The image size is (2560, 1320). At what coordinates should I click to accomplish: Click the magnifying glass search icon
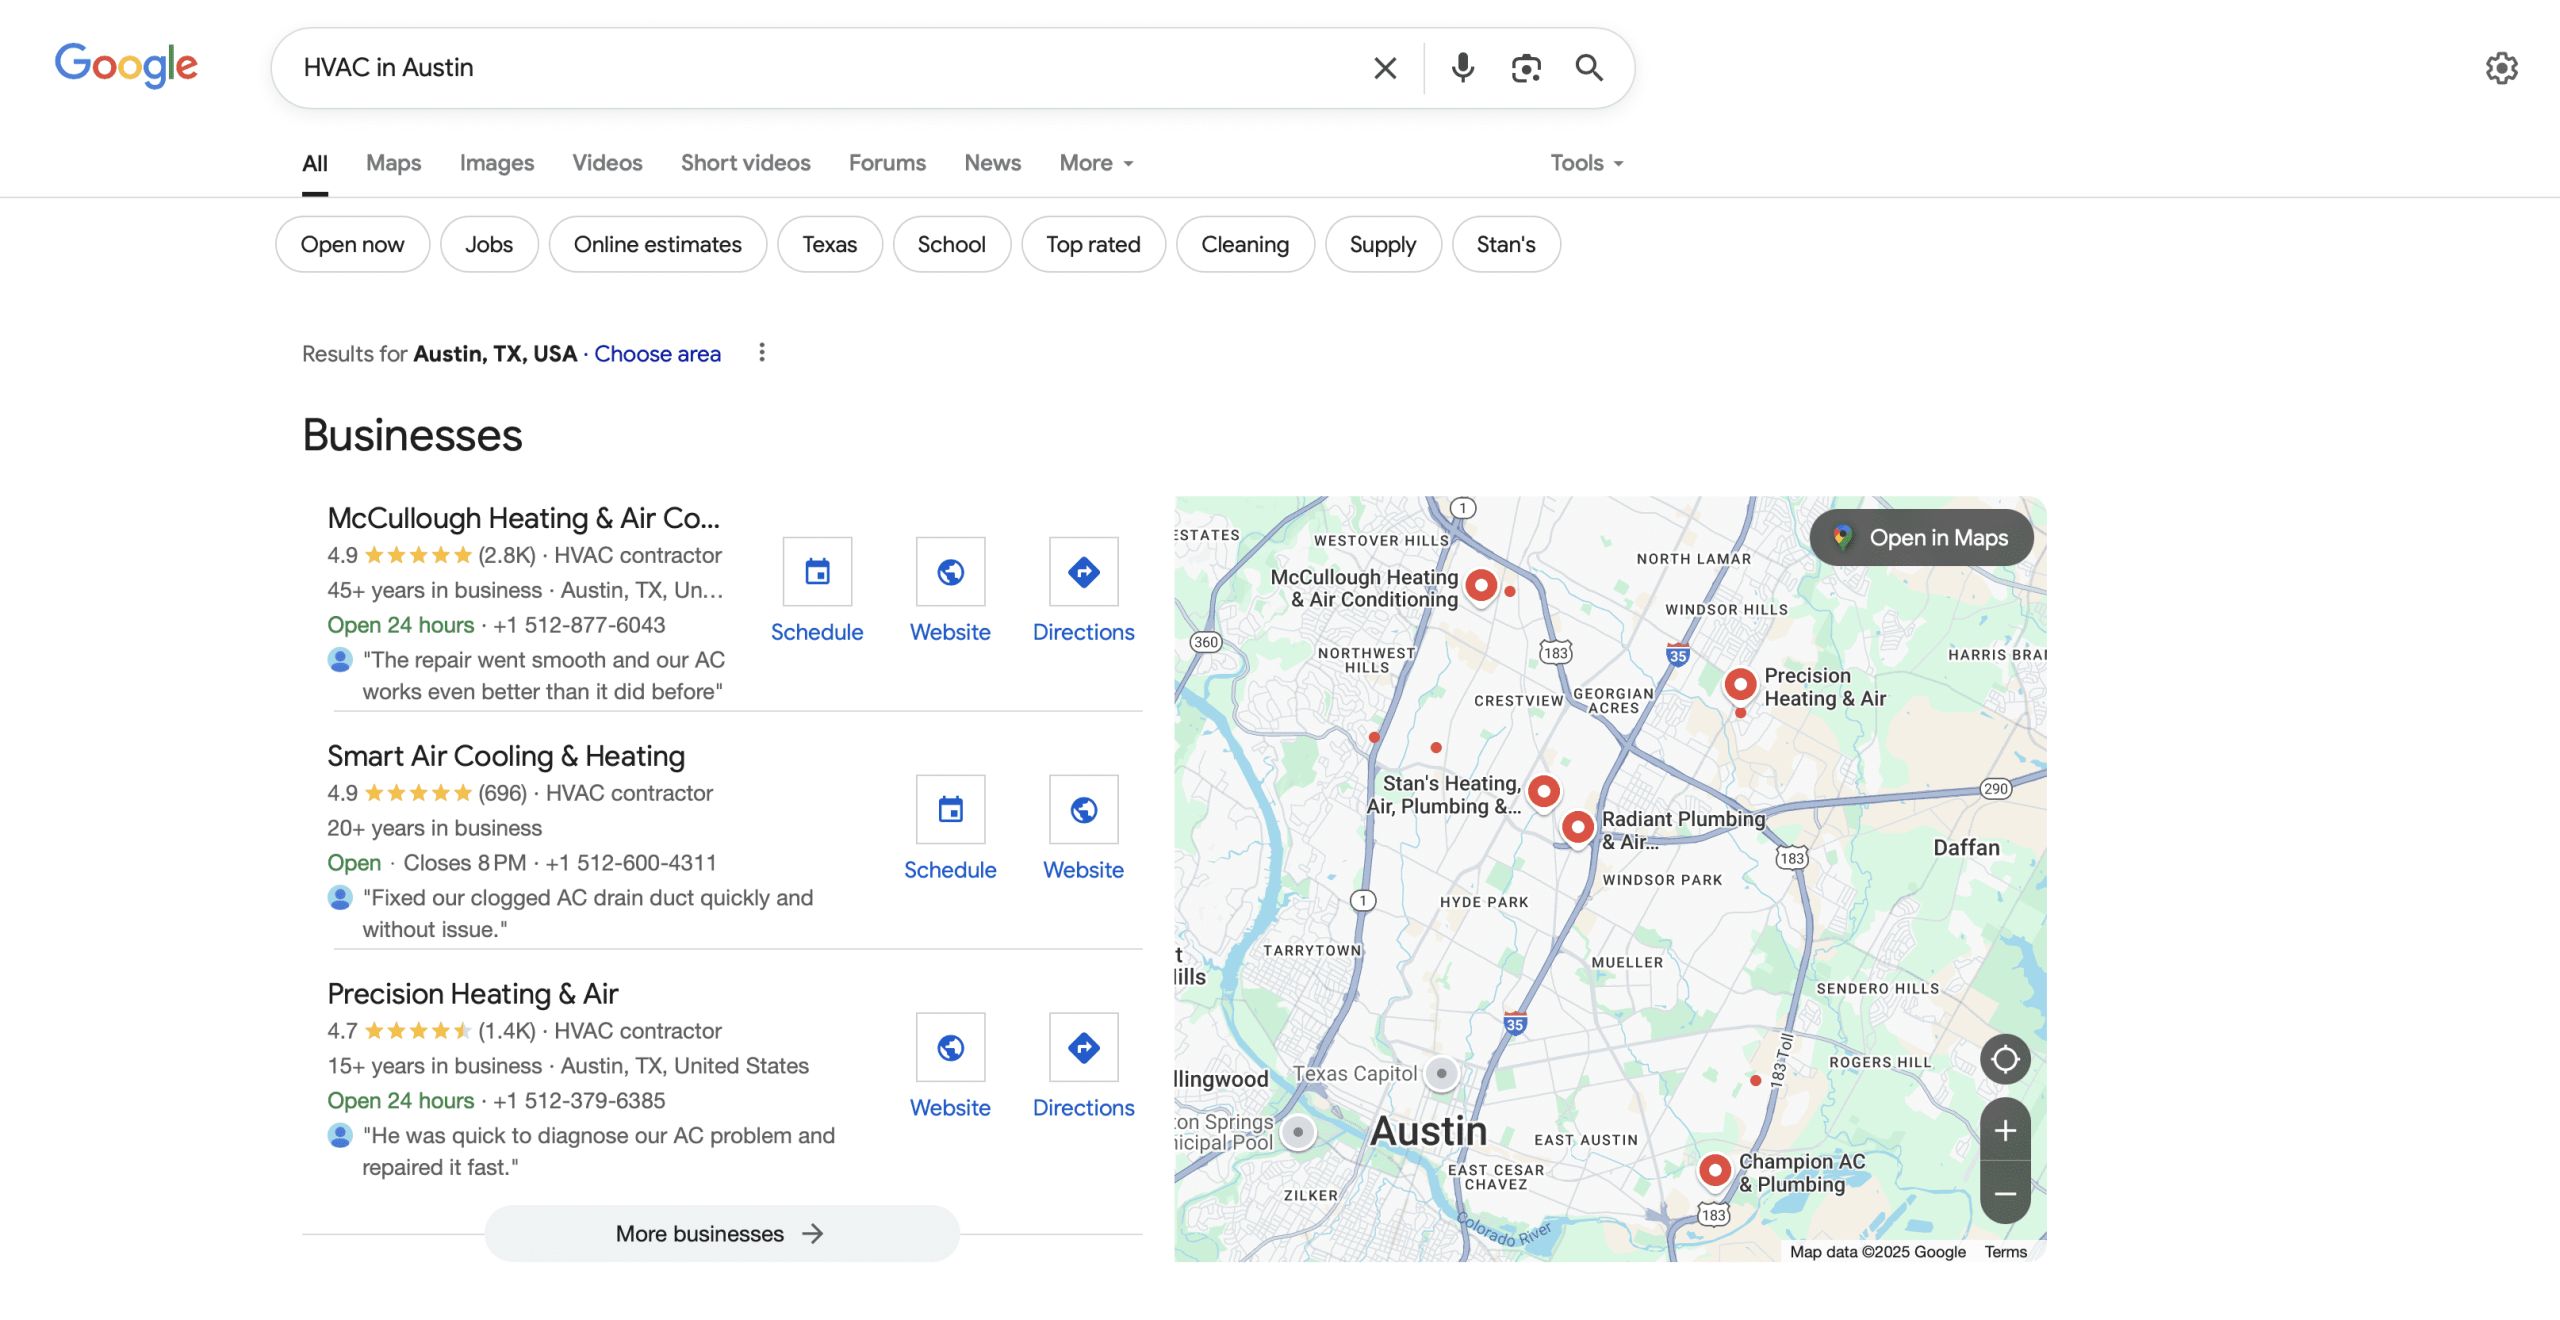pyautogui.click(x=1589, y=68)
